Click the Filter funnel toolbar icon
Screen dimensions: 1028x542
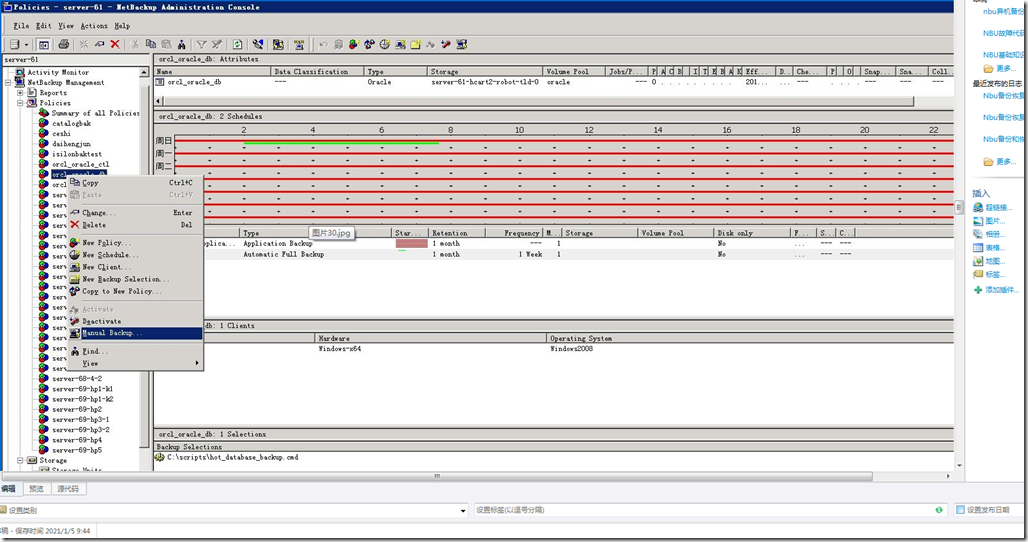(201, 44)
